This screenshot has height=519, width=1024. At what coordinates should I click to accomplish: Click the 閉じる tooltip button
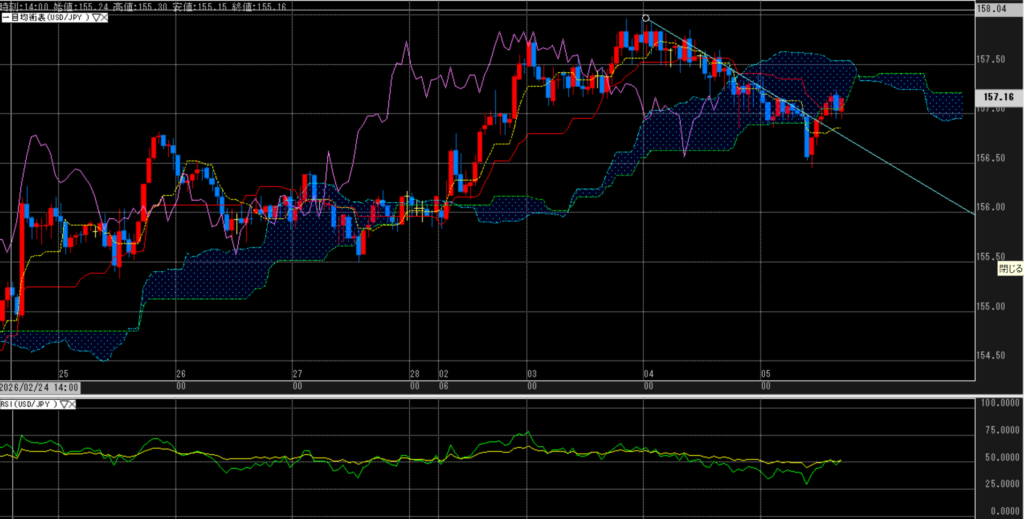point(1010,270)
